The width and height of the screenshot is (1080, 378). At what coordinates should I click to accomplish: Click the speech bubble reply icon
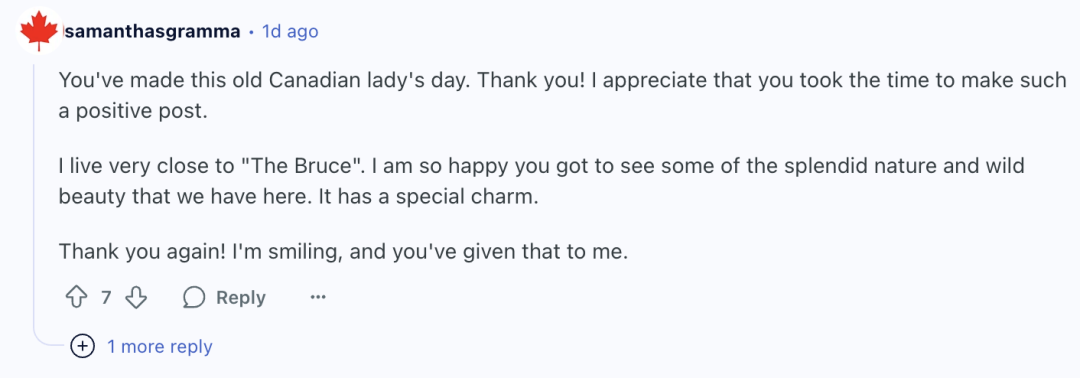194,297
